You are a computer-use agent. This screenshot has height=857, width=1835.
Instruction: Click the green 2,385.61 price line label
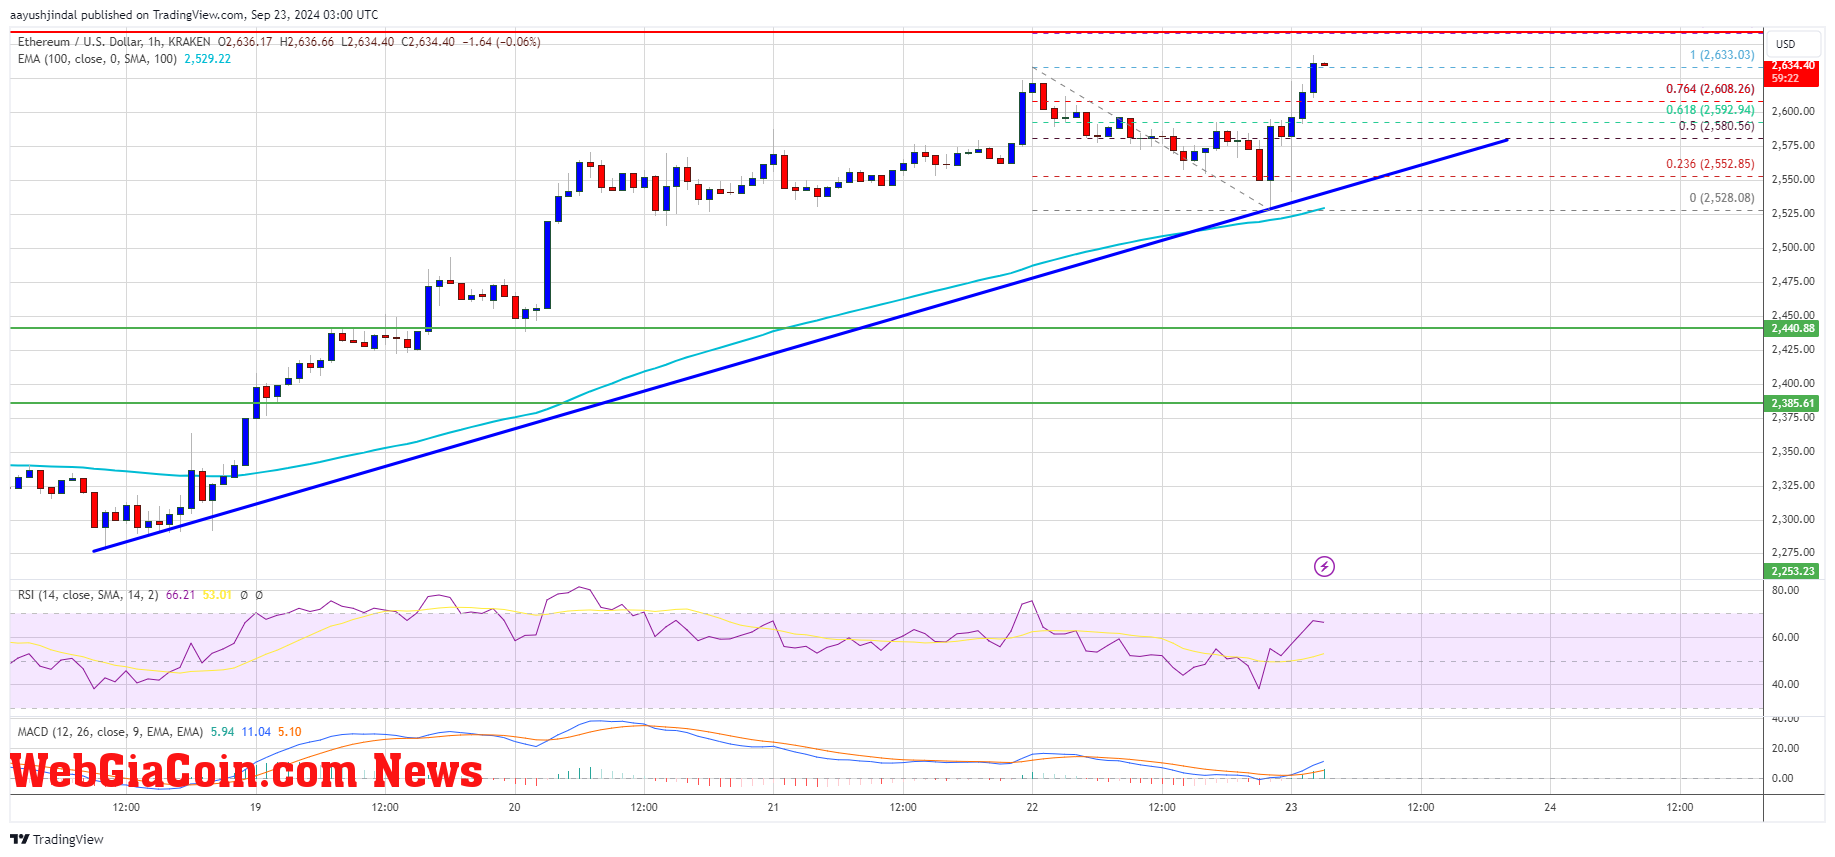pyautogui.click(x=1793, y=403)
